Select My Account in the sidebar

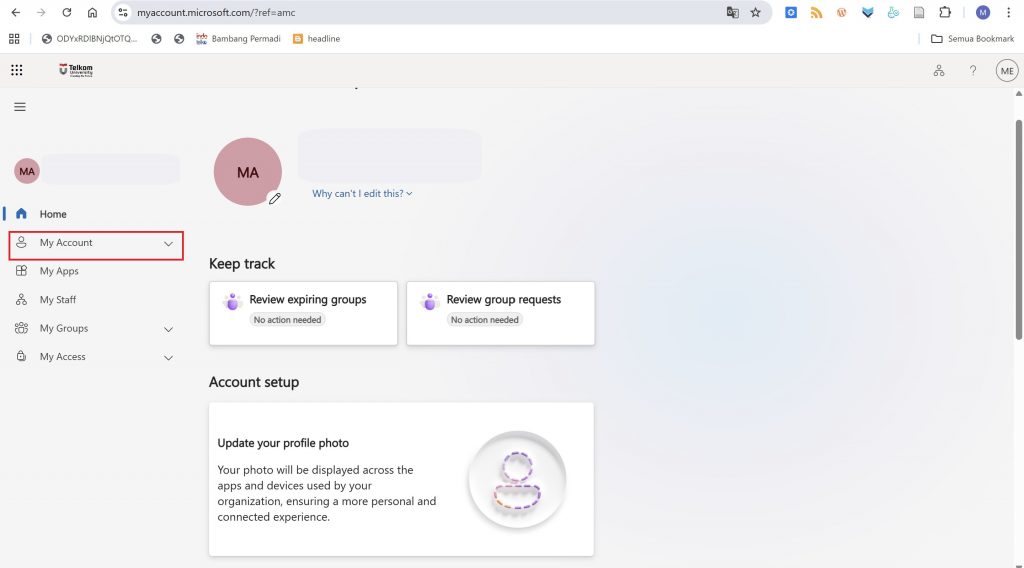coord(95,243)
